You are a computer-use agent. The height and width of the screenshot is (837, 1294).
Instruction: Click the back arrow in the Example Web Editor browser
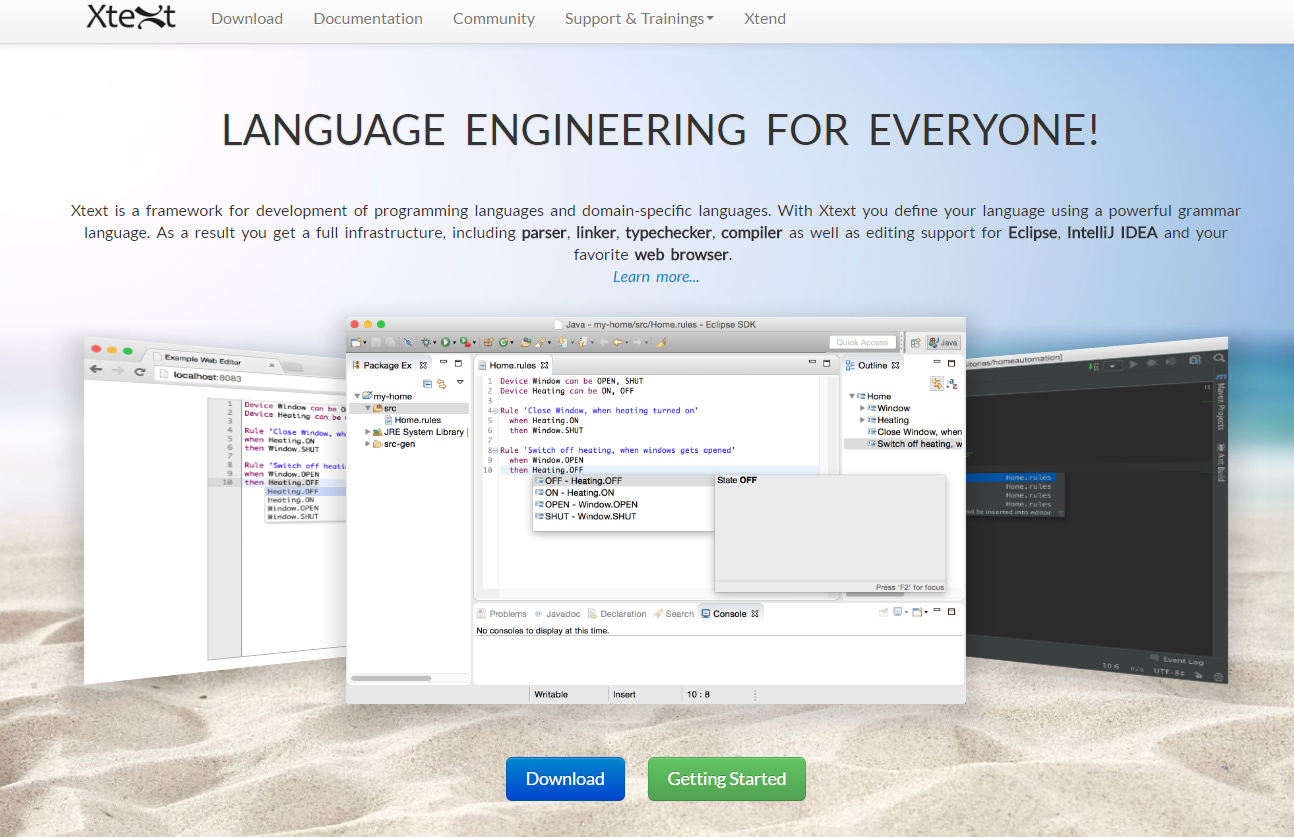96,369
